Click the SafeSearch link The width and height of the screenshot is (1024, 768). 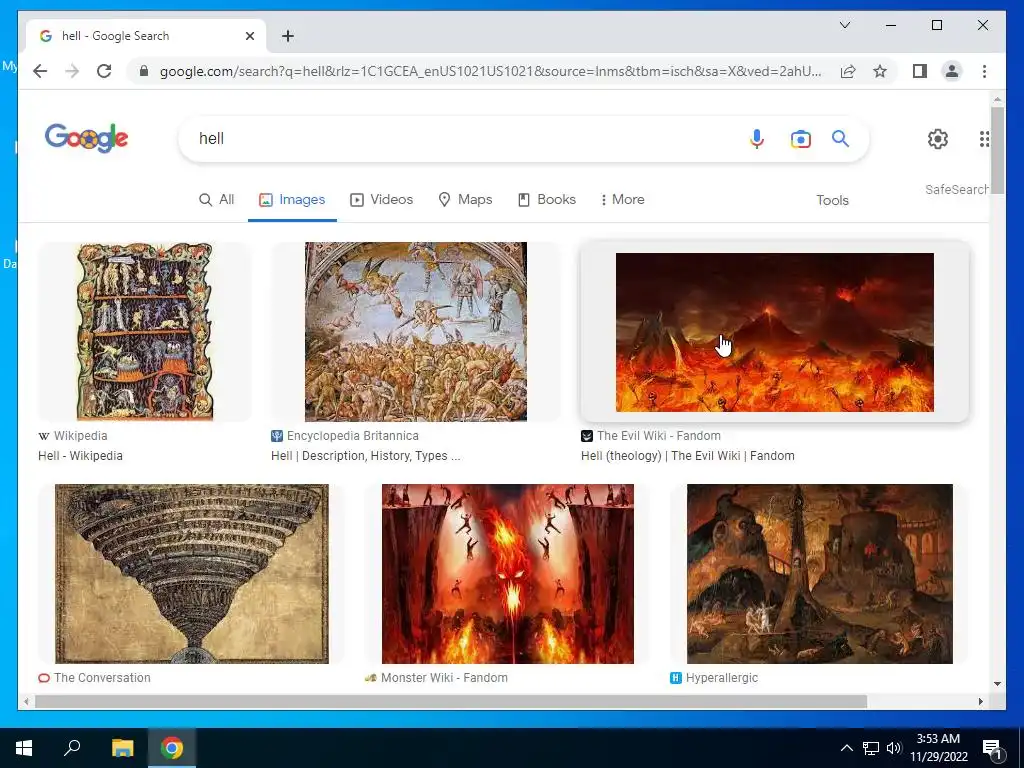[957, 189]
